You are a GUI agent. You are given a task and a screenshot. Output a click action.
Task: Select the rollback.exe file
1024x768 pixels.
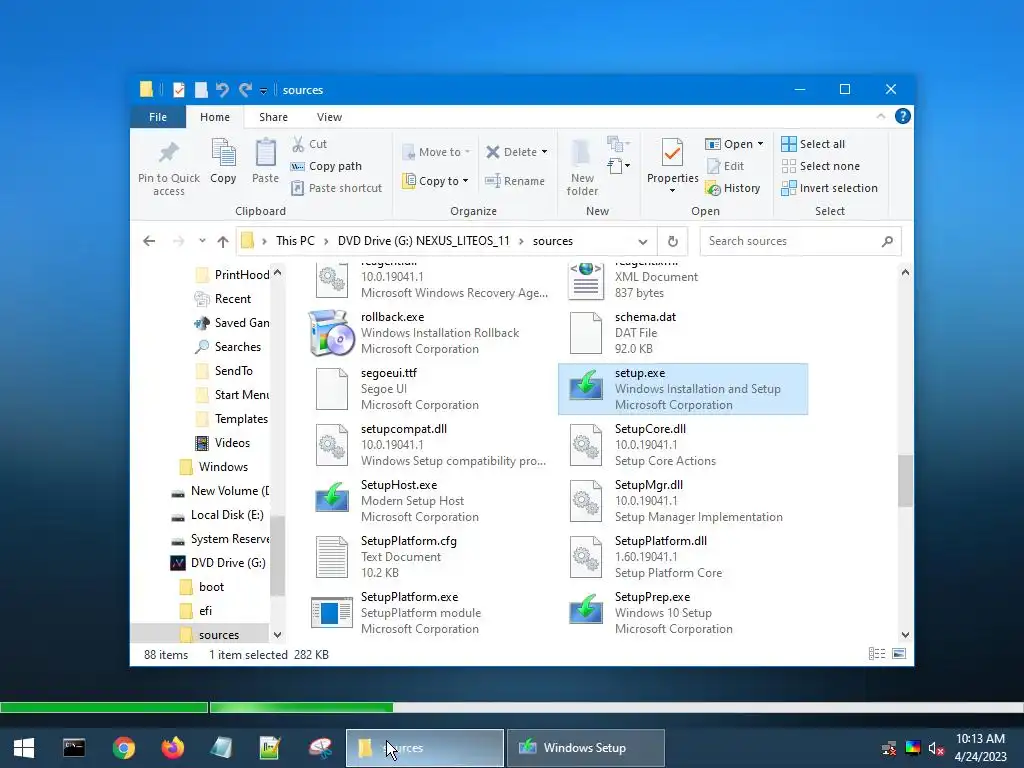(428, 333)
